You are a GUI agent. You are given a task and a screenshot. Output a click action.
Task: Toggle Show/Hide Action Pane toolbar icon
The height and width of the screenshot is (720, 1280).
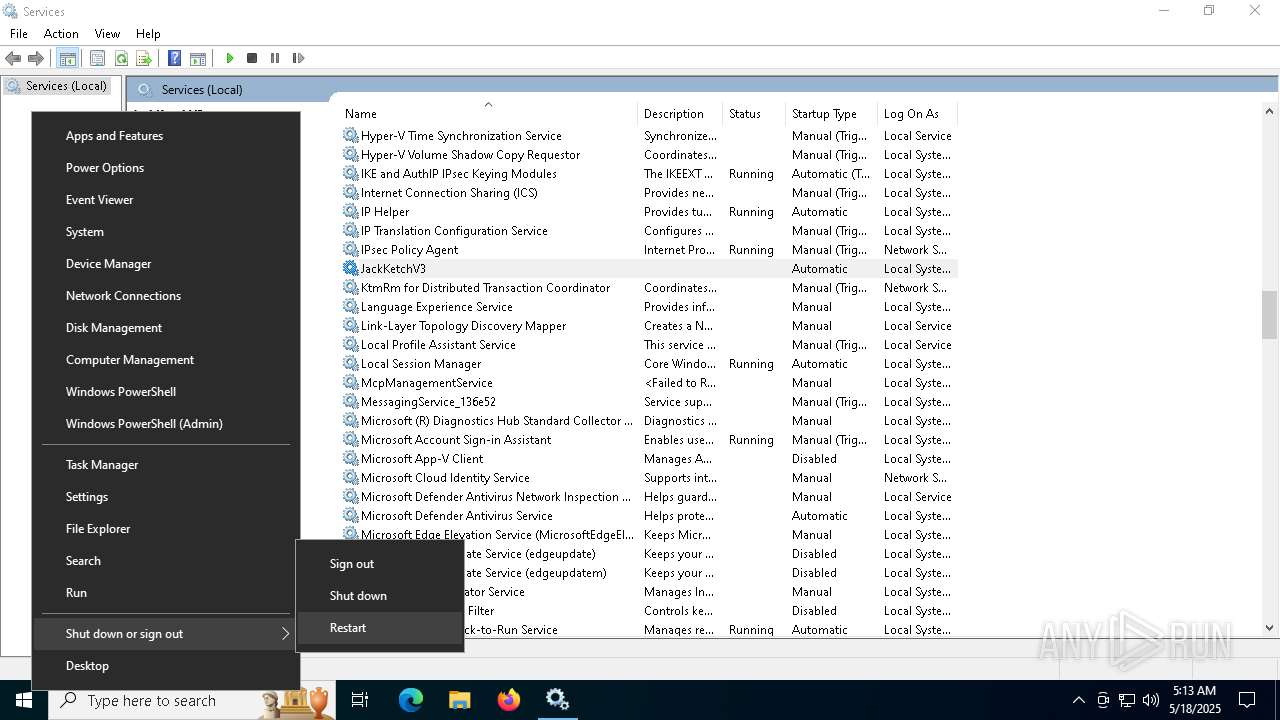coord(198,58)
